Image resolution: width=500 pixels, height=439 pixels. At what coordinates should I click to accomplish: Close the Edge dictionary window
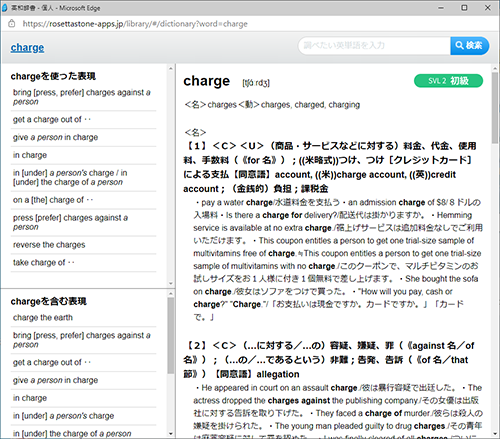point(487,8)
